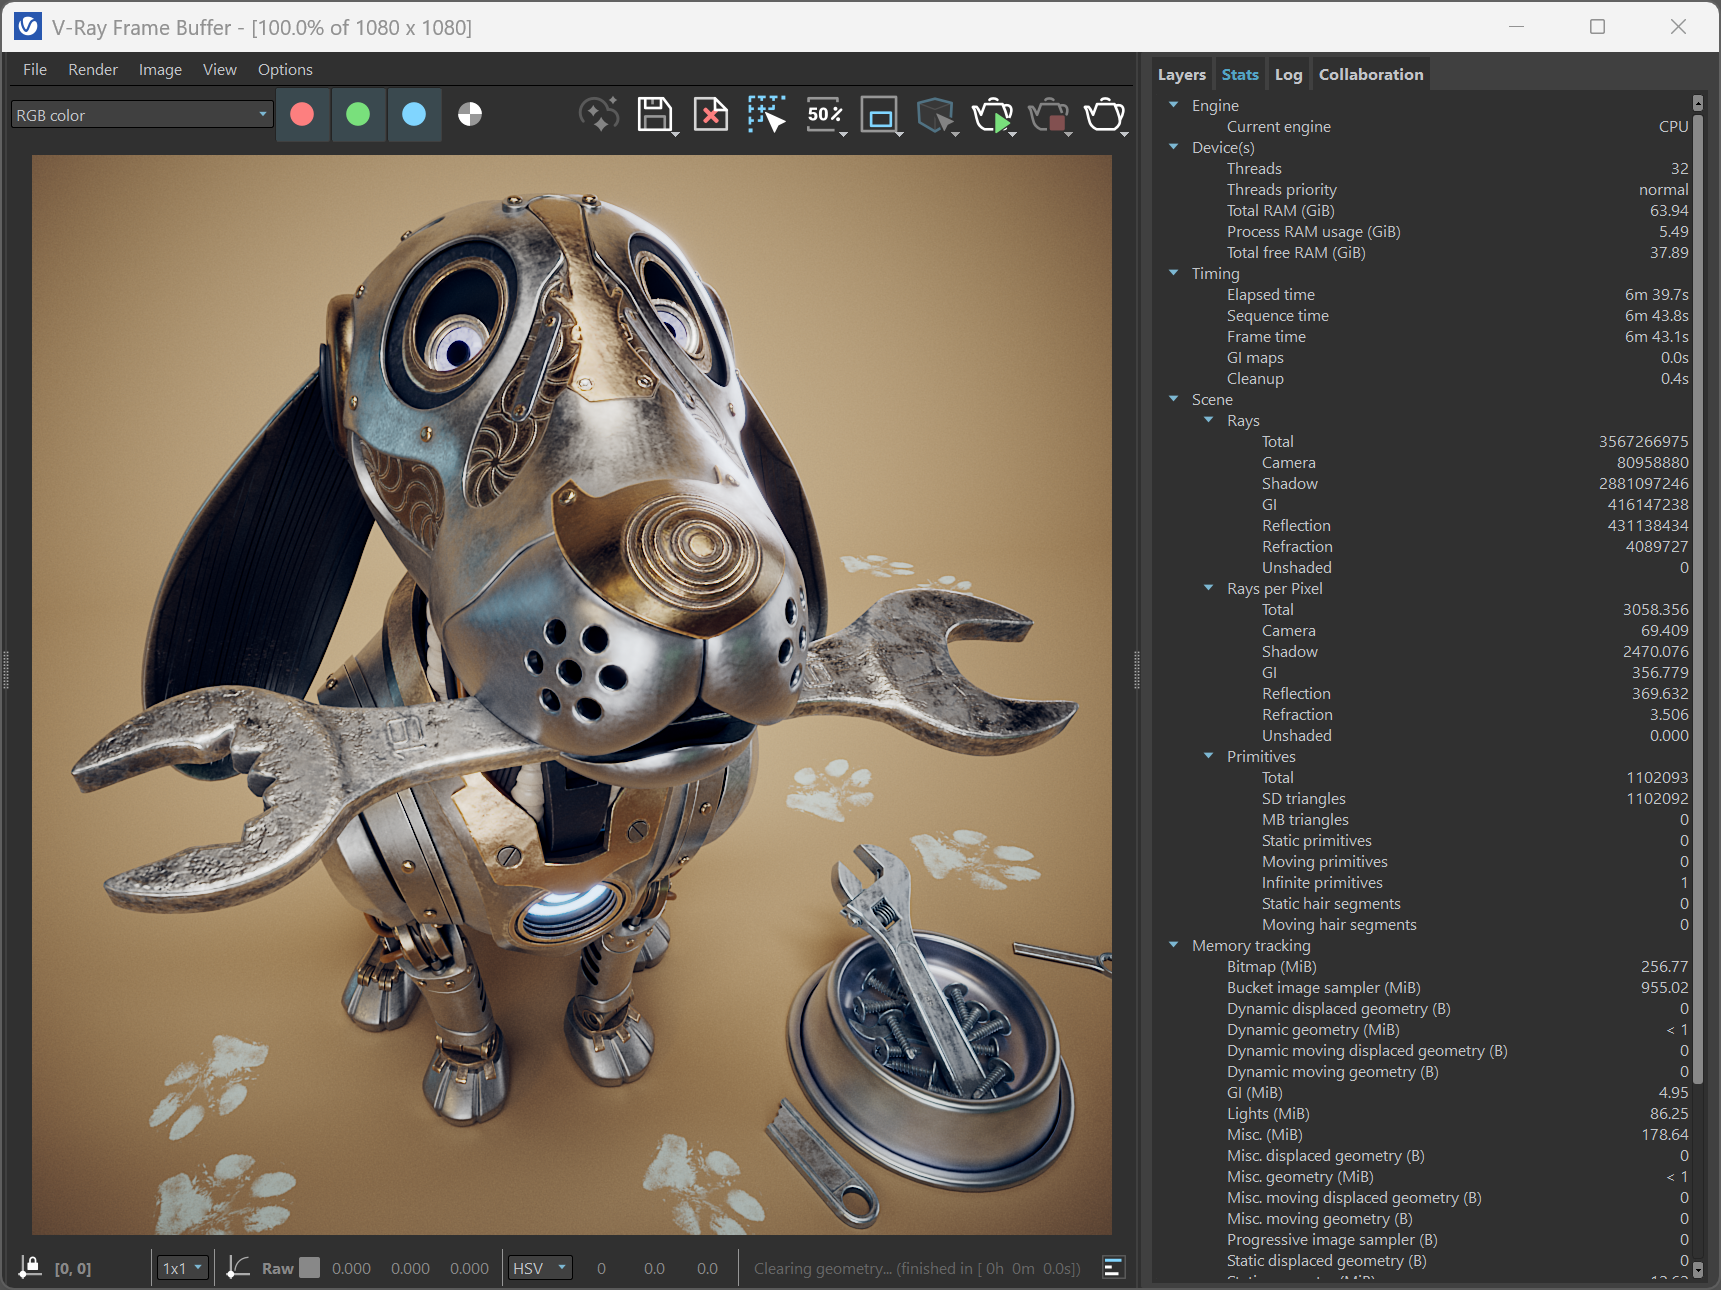Select the Bitmap (MiB) row
Viewport: 1721px width, 1290px height.
(x=1424, y=966)
